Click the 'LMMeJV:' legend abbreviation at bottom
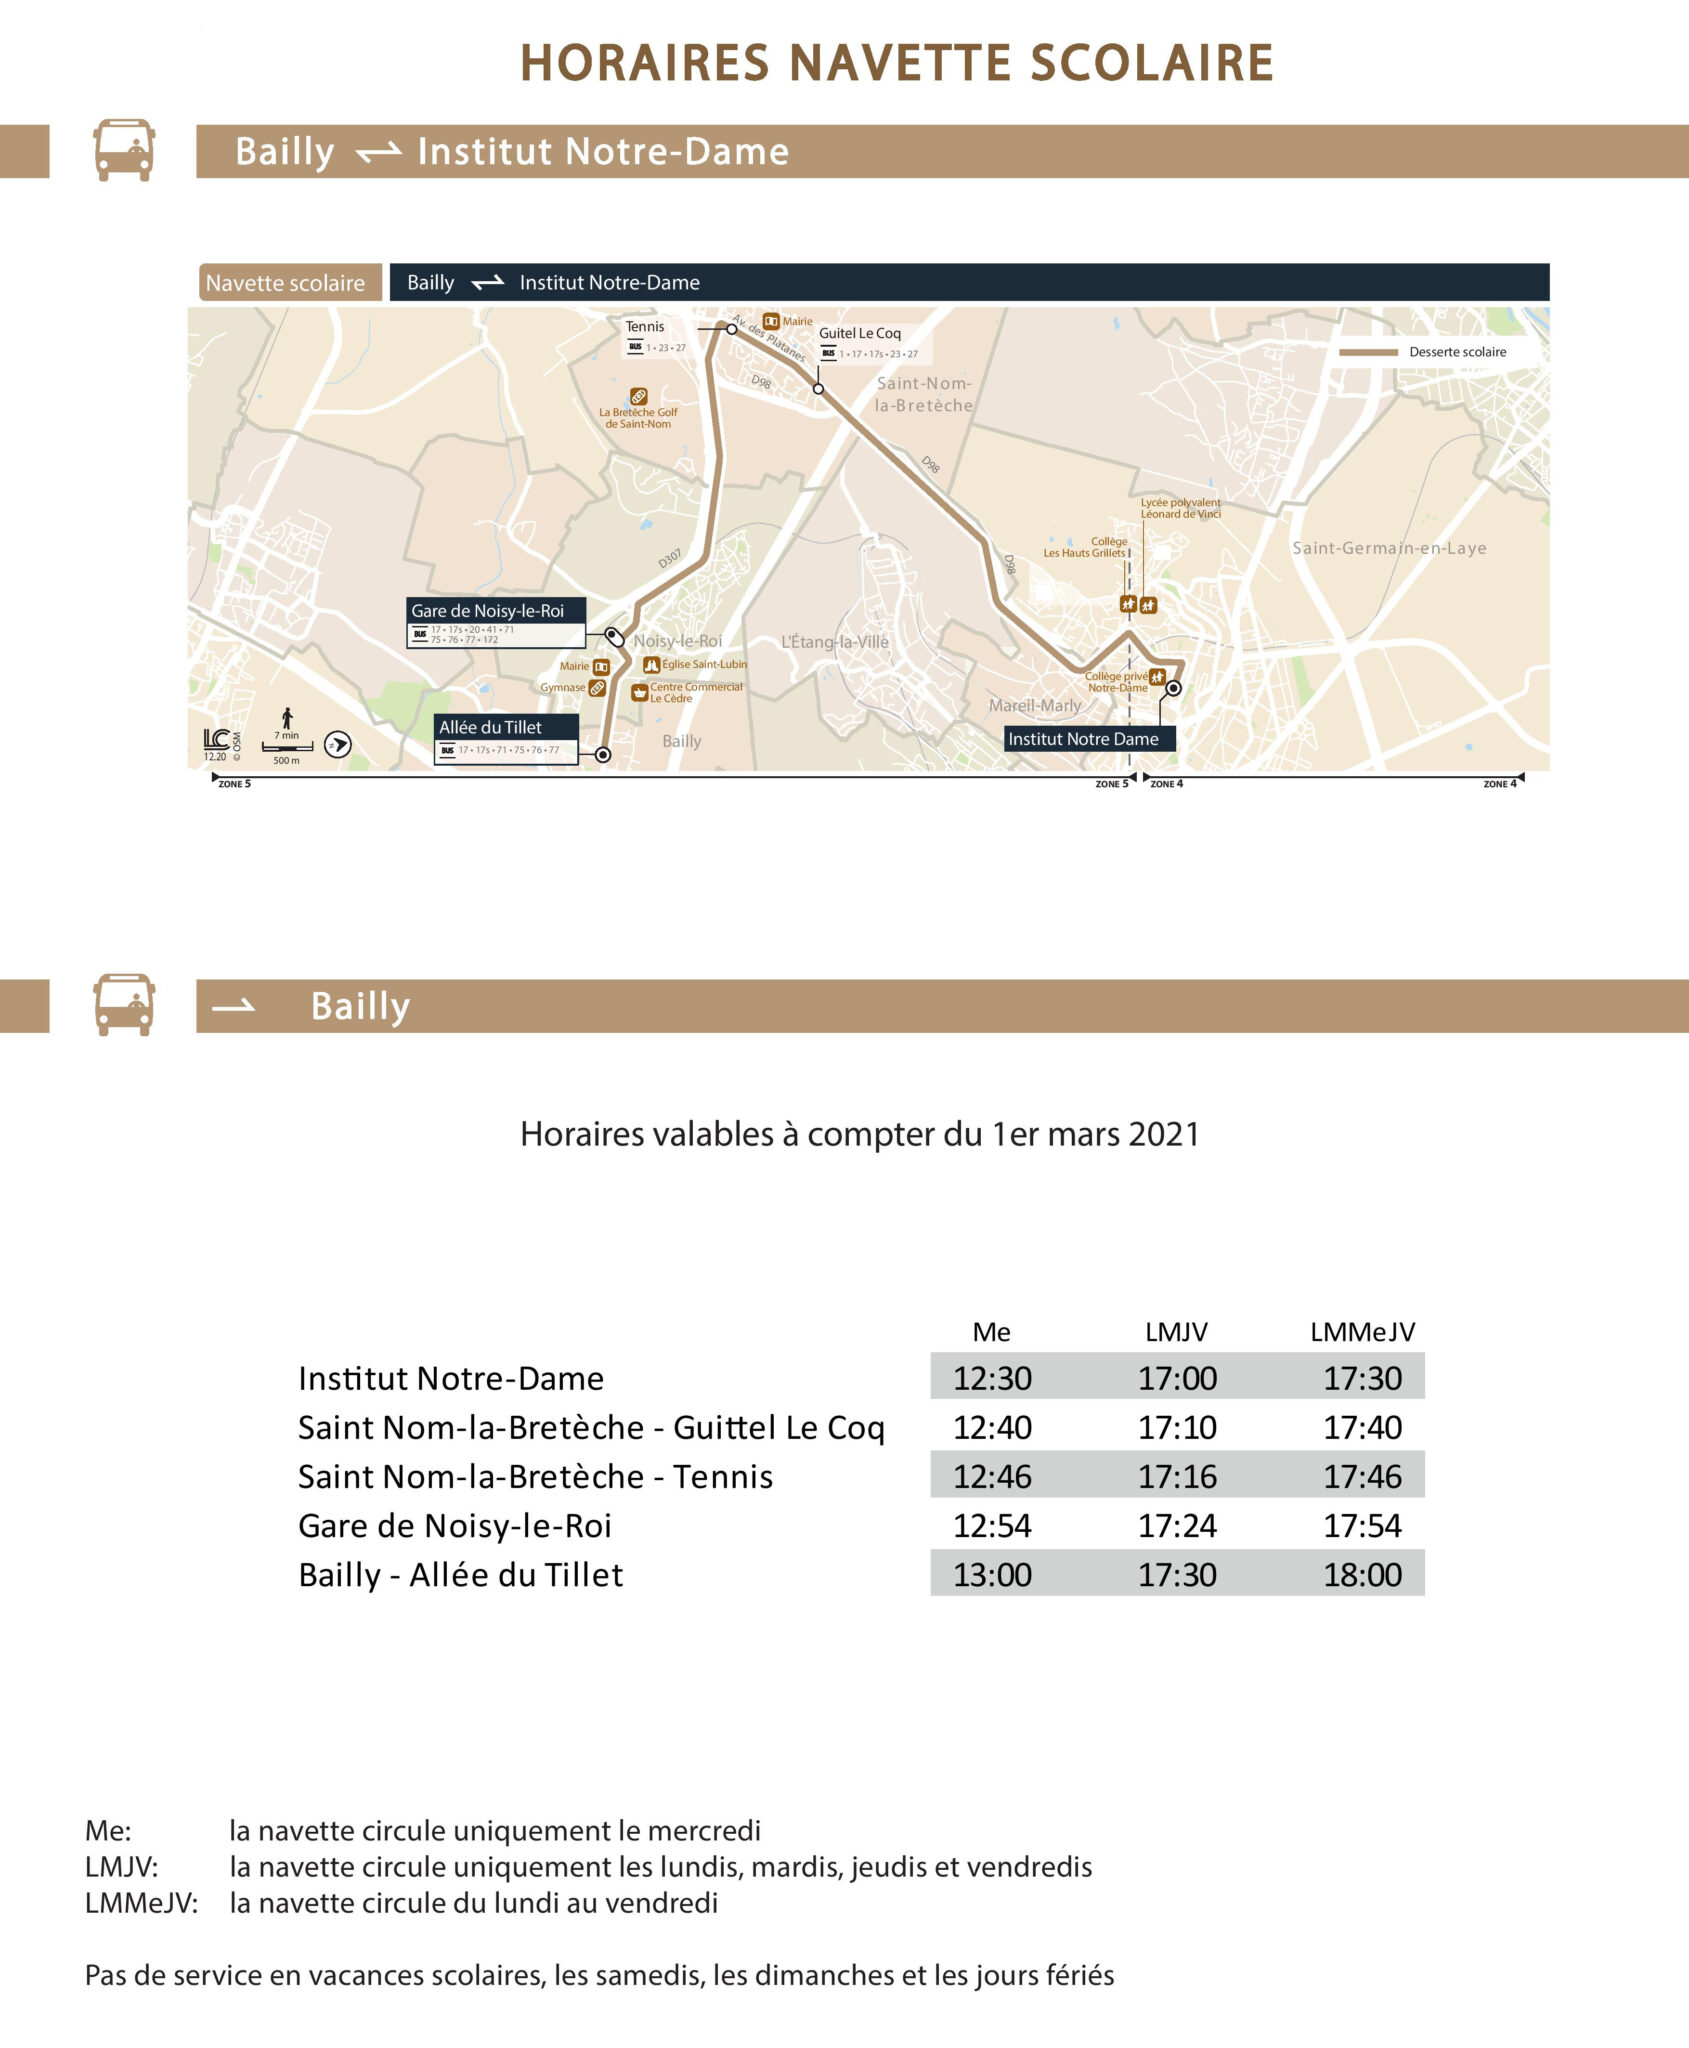1689x2048 pixels. 141,1903
